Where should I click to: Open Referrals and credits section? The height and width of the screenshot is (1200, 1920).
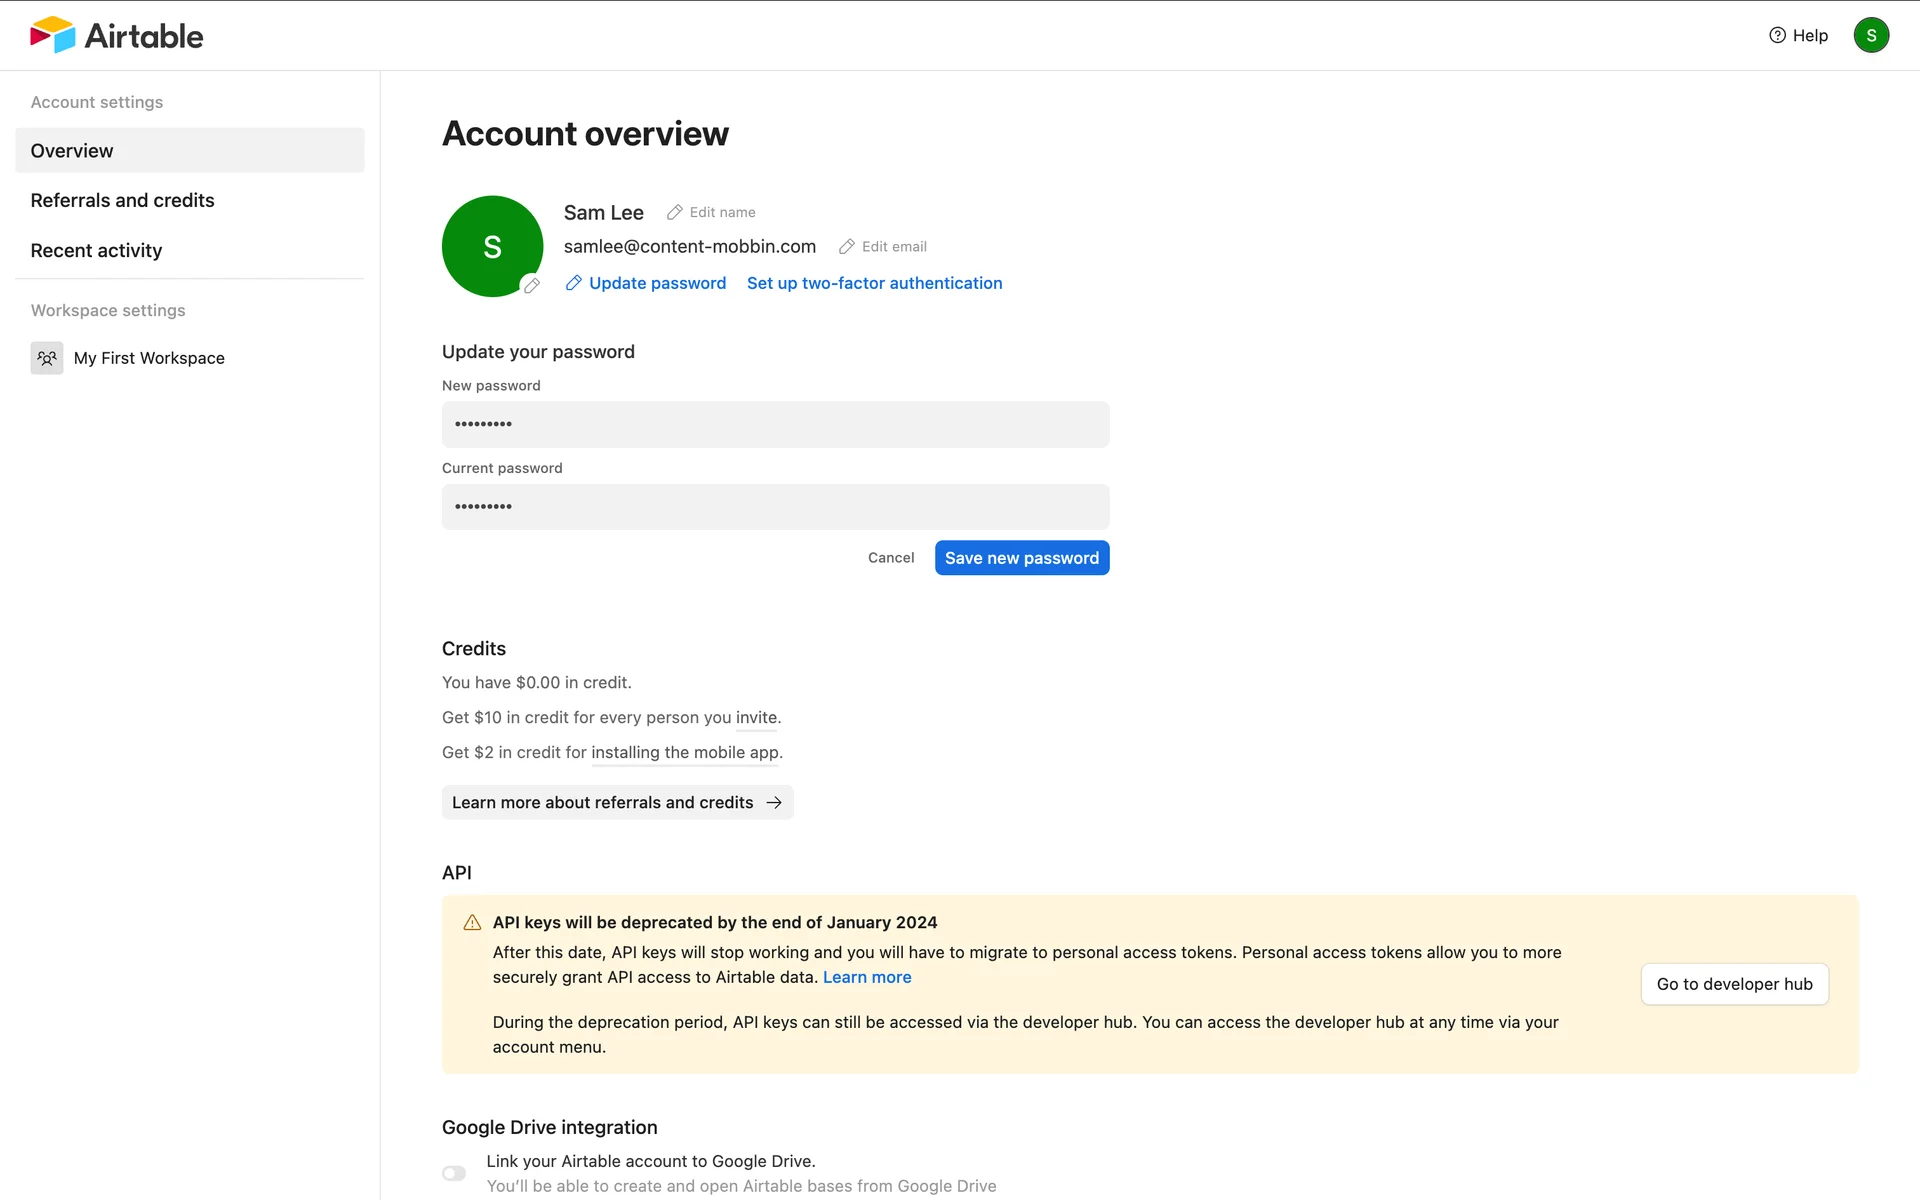(122, 200)
